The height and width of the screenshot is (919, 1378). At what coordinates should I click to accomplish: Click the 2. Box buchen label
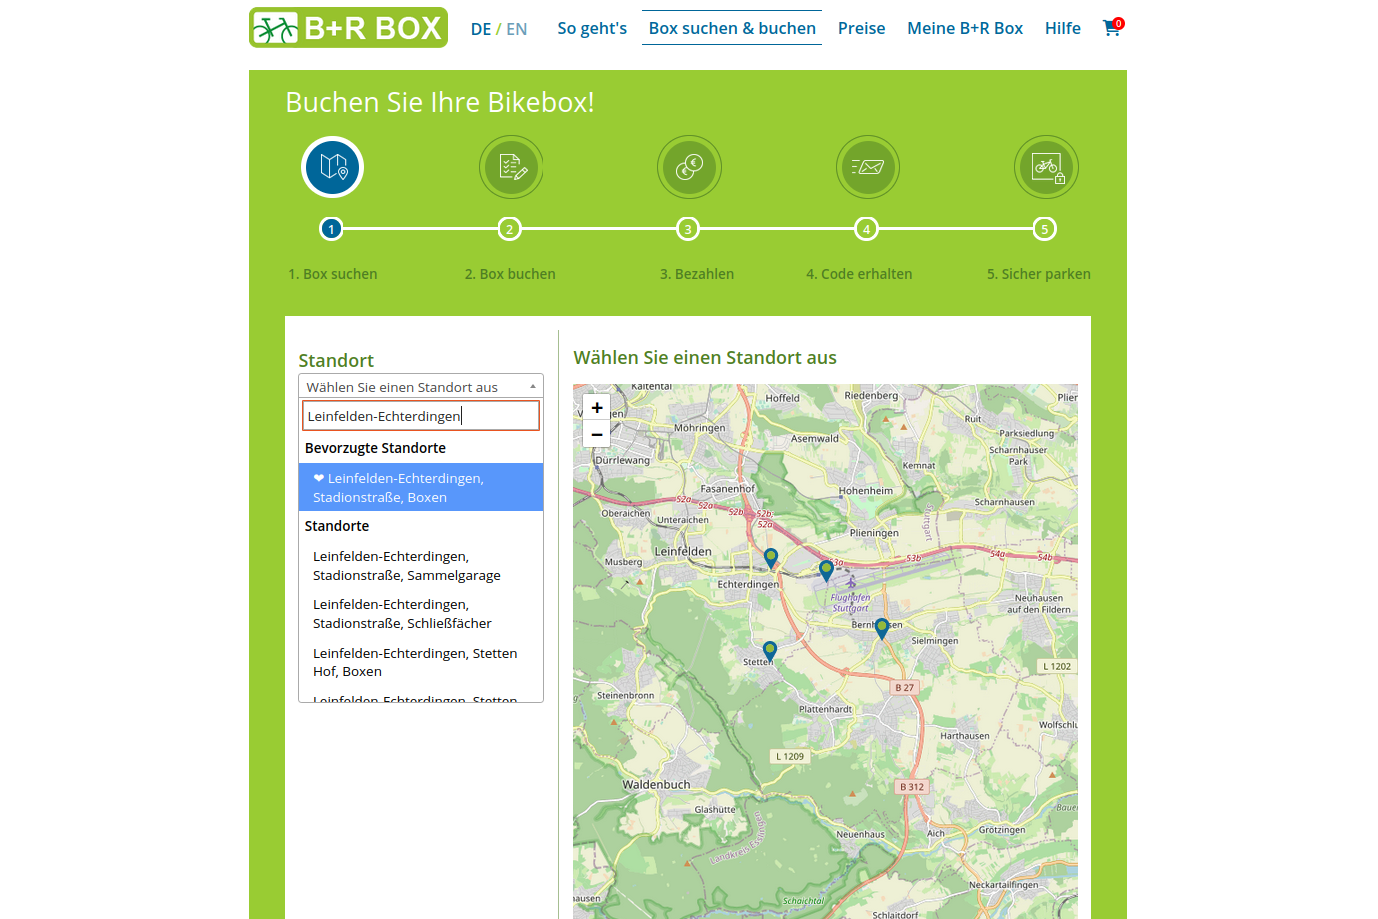(x=510, y=274)
